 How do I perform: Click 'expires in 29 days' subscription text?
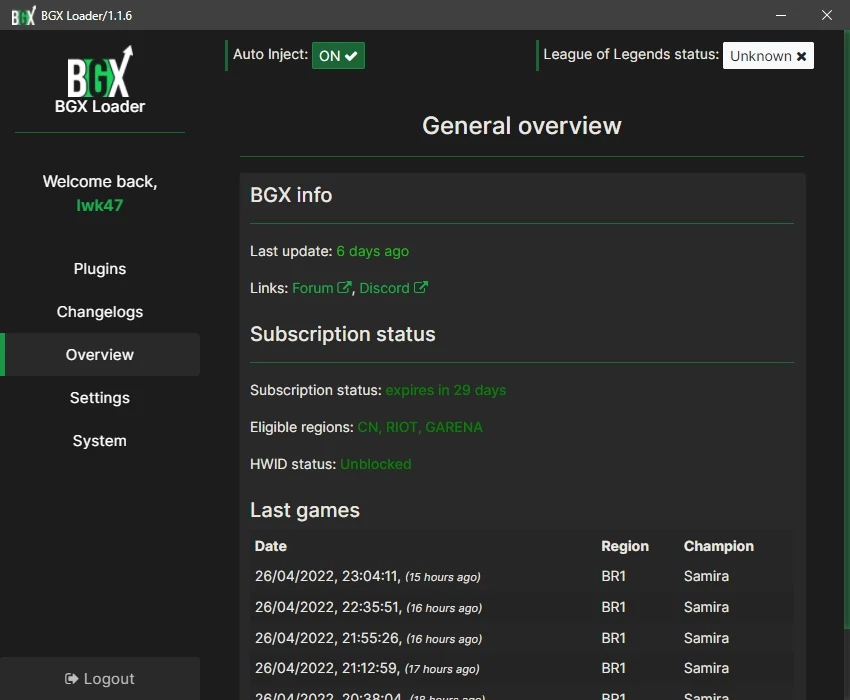point(446,390)
